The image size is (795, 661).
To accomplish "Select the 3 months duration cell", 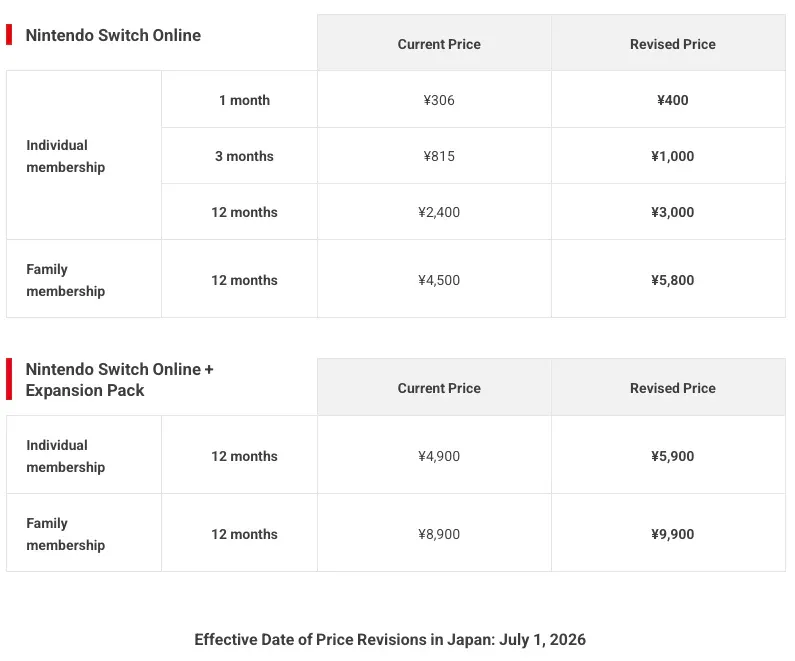I will (x=244, y=156).
